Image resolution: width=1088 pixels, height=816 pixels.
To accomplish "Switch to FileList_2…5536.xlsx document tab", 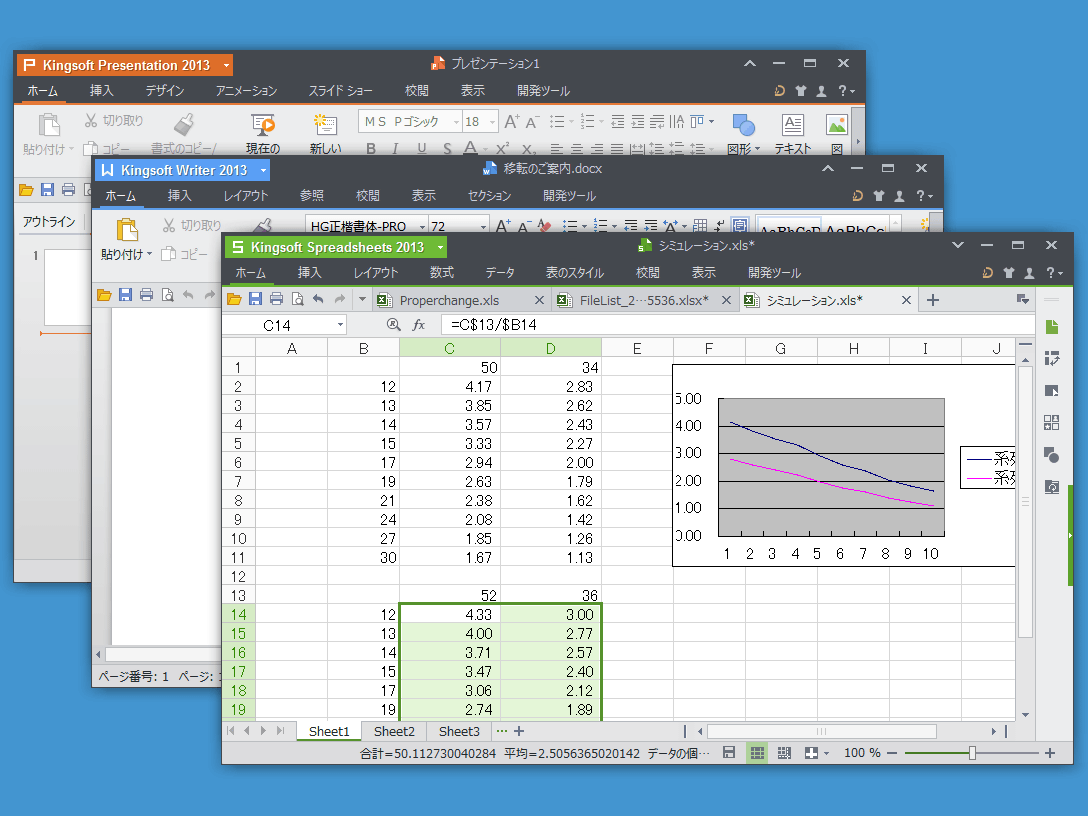I will coord(644,300).
